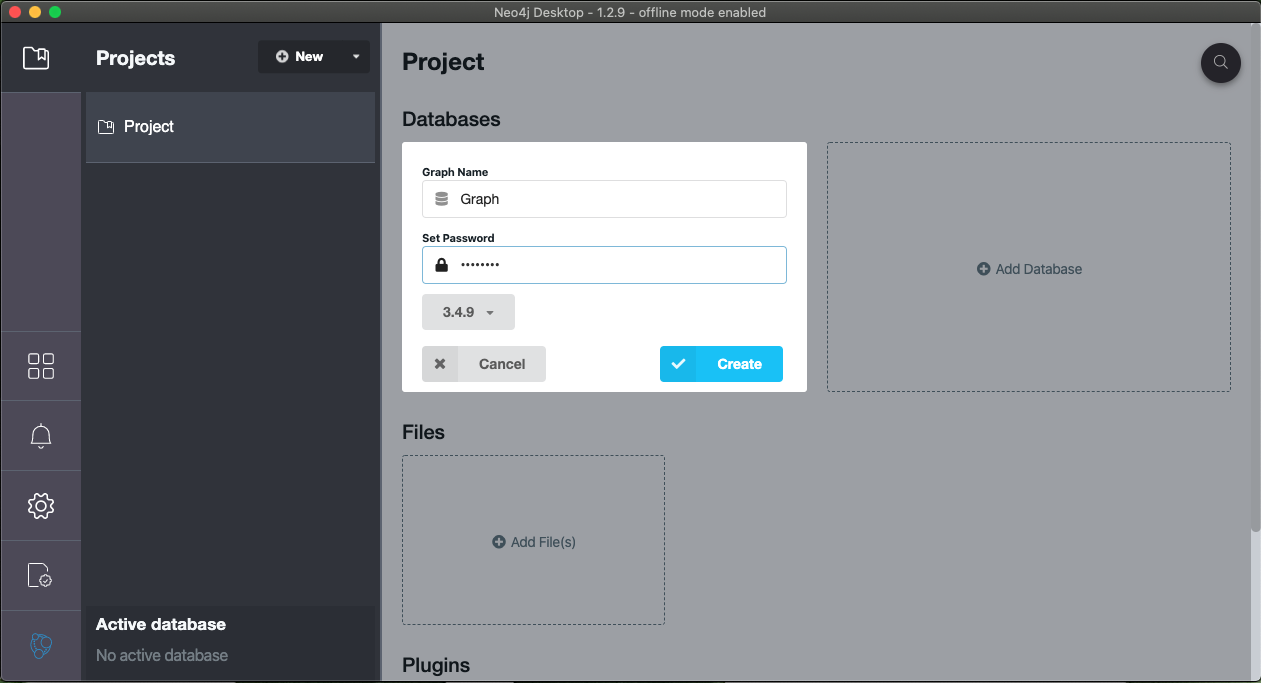Click the Files section heading
The height and width of the screenshot is (683, 1261).
click(423, 432)
